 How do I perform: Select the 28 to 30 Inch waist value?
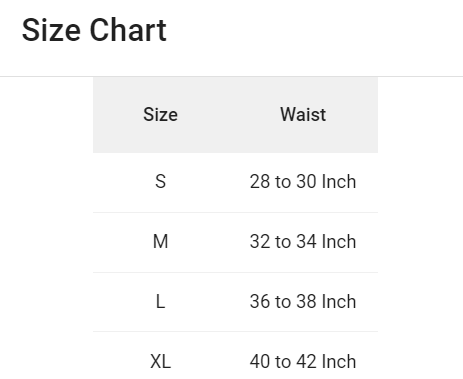click(303, 182)
